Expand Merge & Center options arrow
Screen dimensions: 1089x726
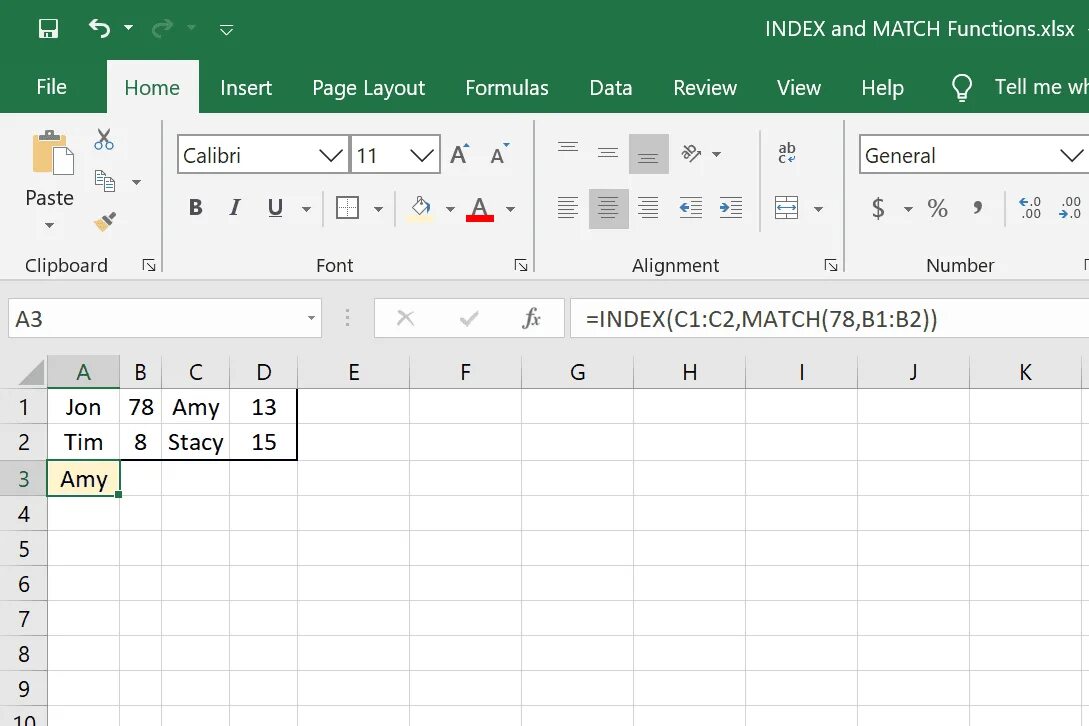click(818, 208)
